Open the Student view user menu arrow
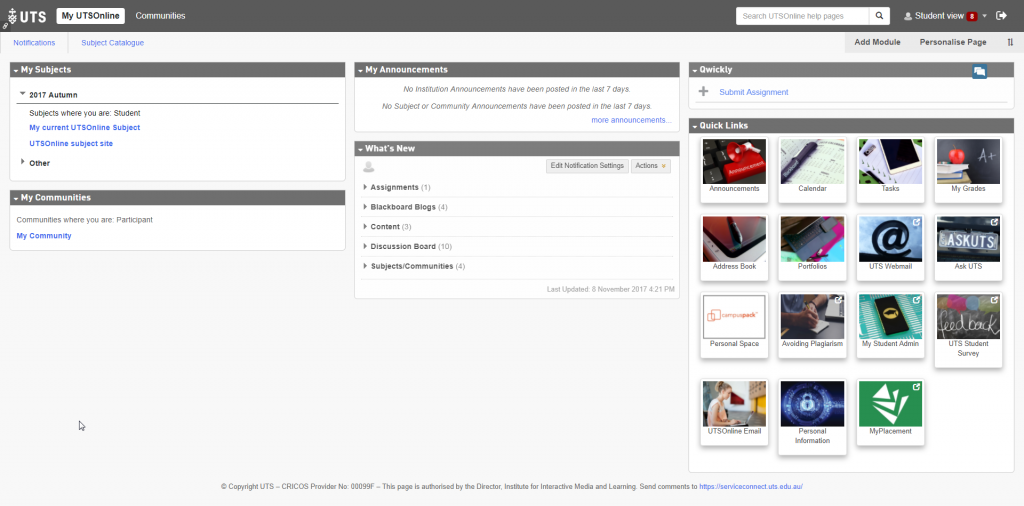This screenshot has width=1024, height=506. [x=985, y=16]
